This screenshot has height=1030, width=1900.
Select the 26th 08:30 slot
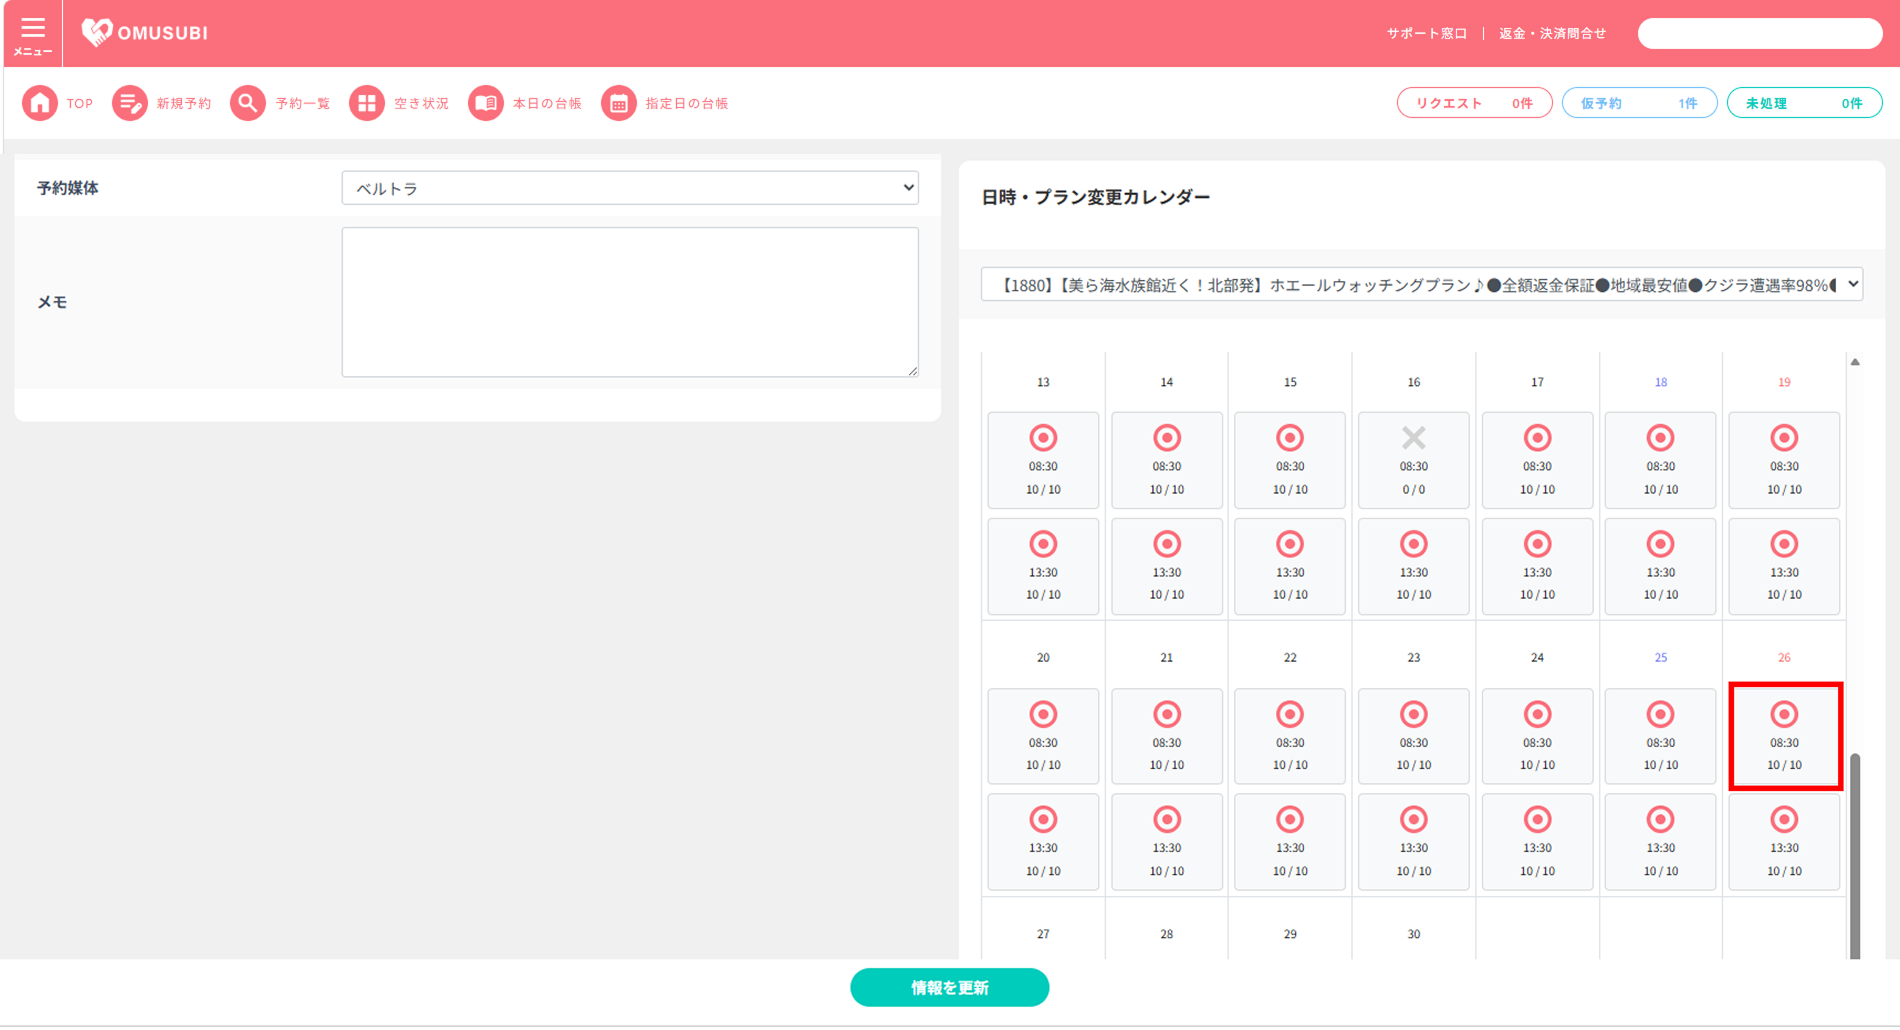tap(1784, 736)
